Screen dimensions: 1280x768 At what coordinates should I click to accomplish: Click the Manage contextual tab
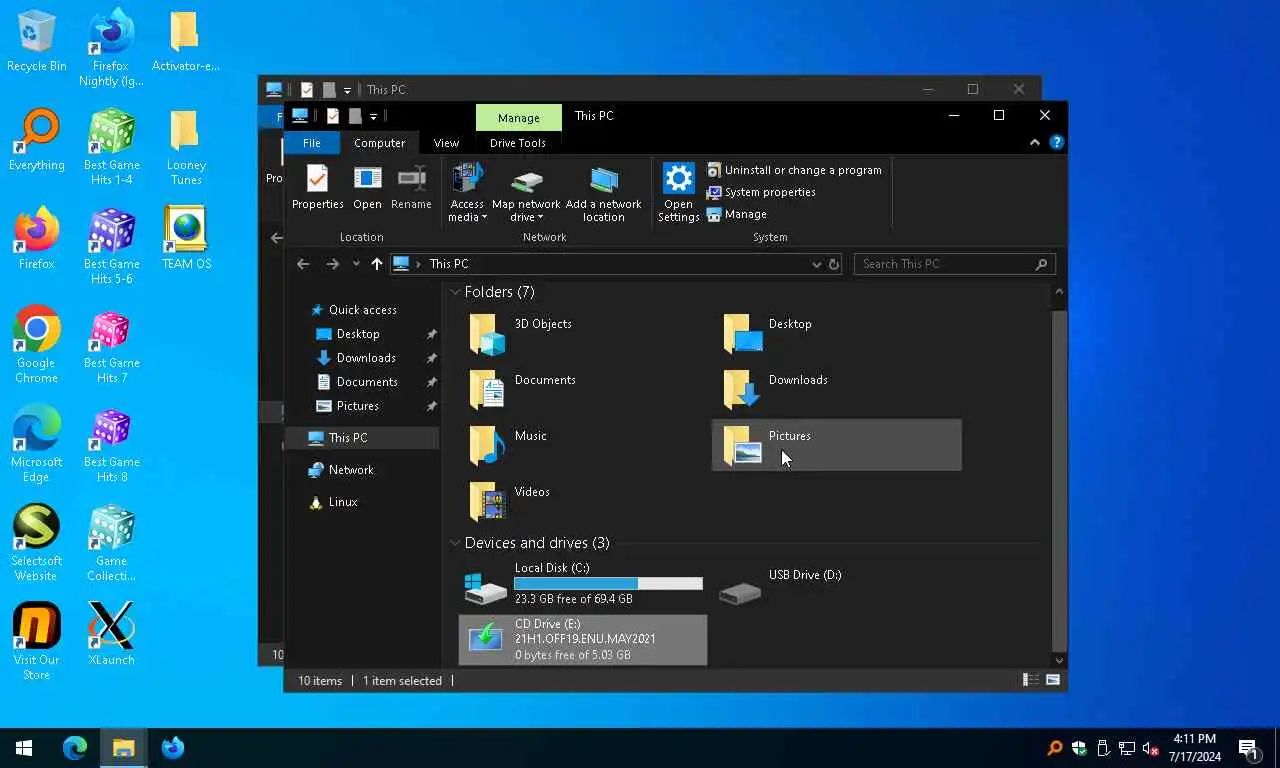(519, 117)
